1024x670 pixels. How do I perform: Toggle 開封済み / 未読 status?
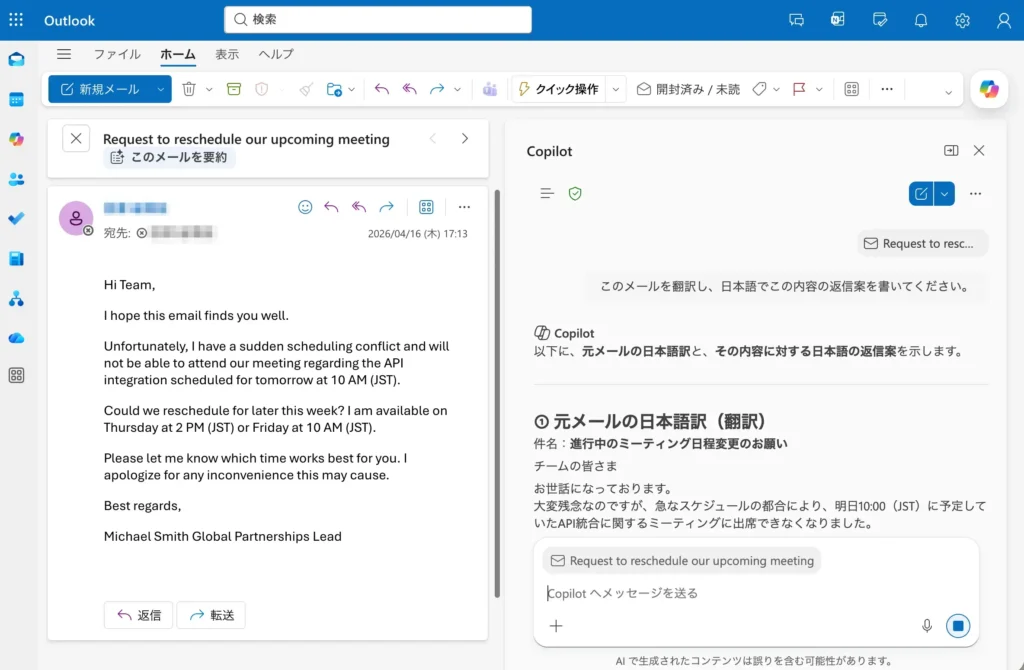click(688, 89)
